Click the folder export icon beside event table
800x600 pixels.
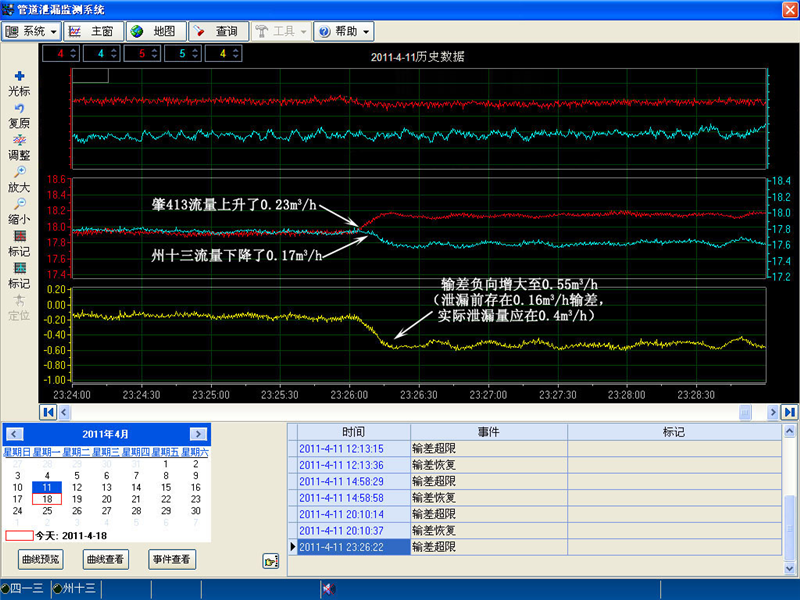pos(270,561)
